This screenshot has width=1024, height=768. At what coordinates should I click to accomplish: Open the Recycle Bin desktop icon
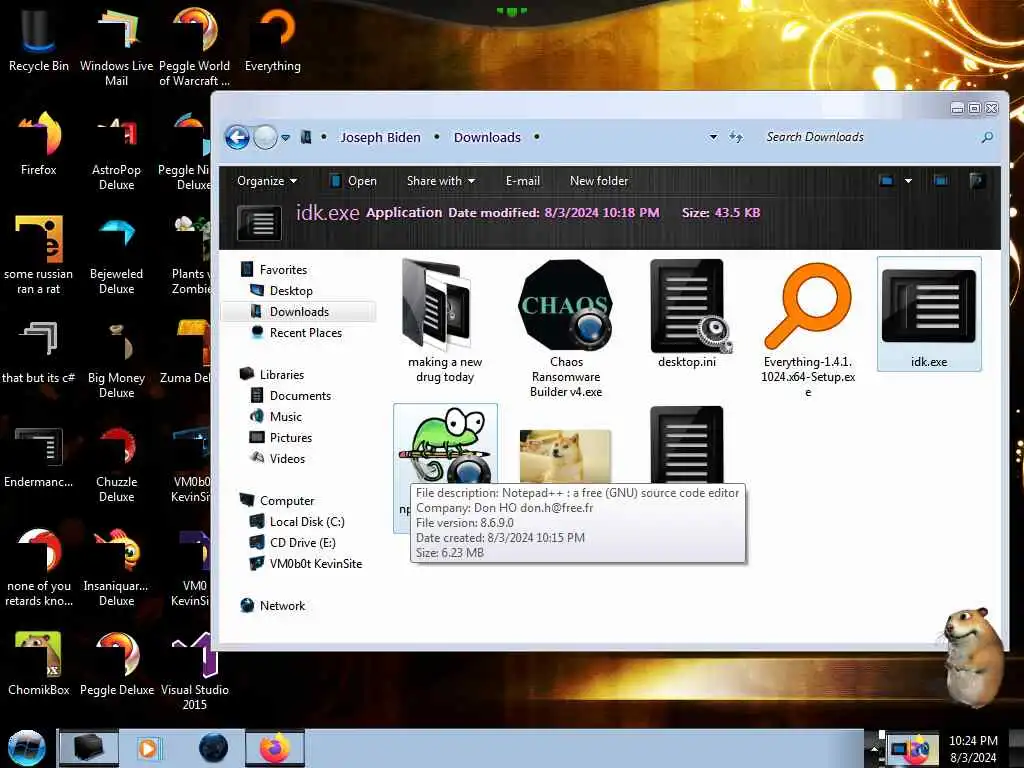coord(39,40)
